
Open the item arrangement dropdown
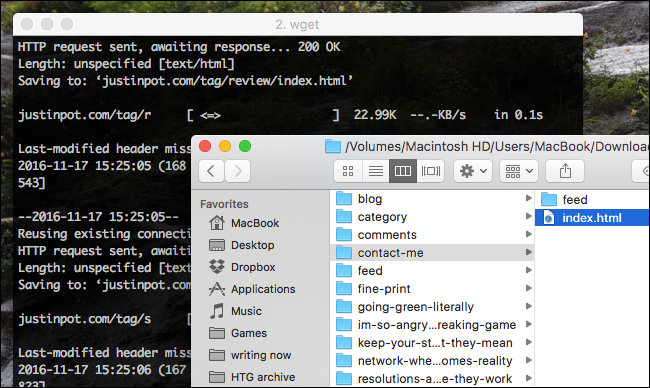pos(519,171)
